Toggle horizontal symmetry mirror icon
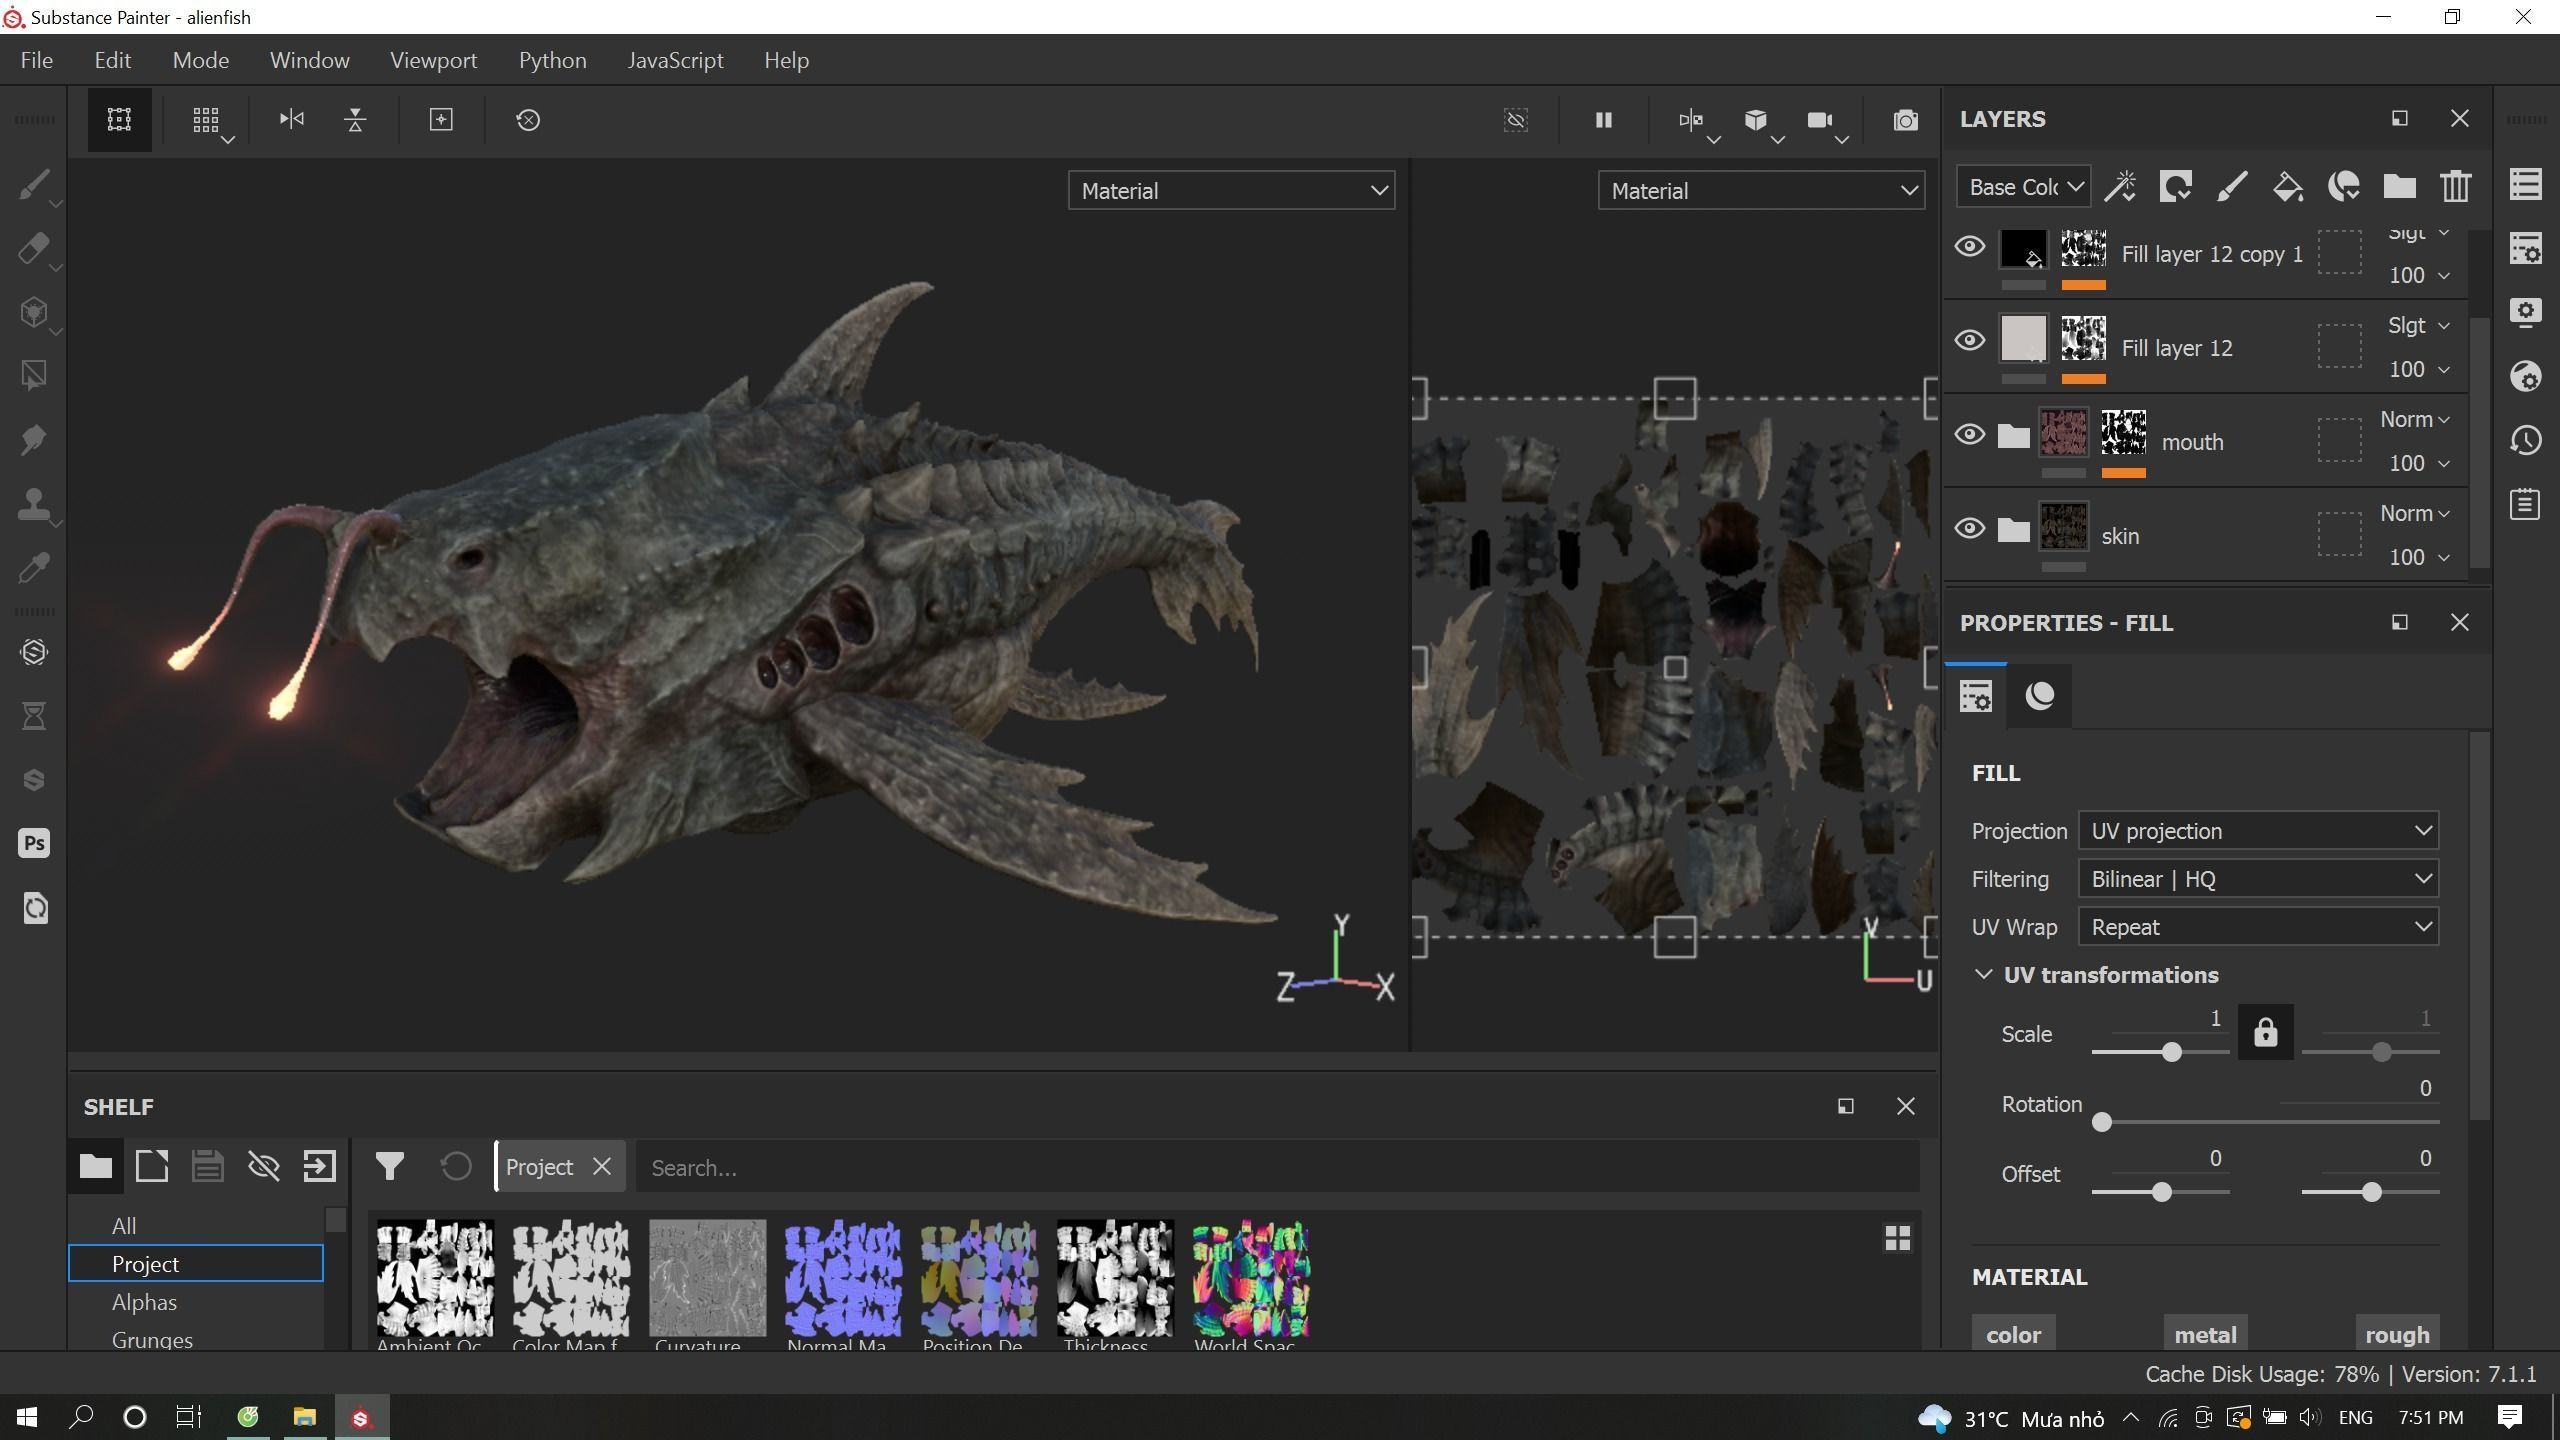 291,120
